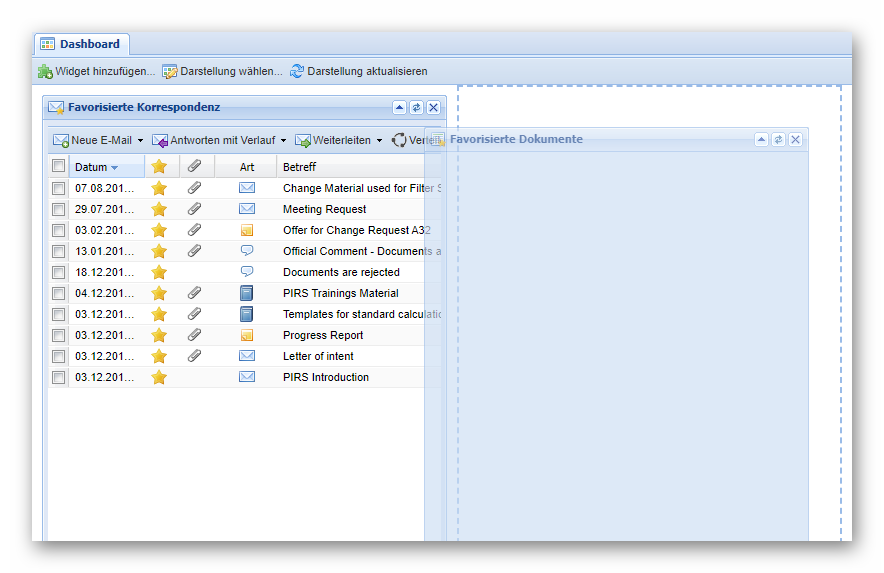The height and width of the screenshot is (573, 884).
Task: Check the PIRS Introduction row checkbox
Action: point(58,377)
